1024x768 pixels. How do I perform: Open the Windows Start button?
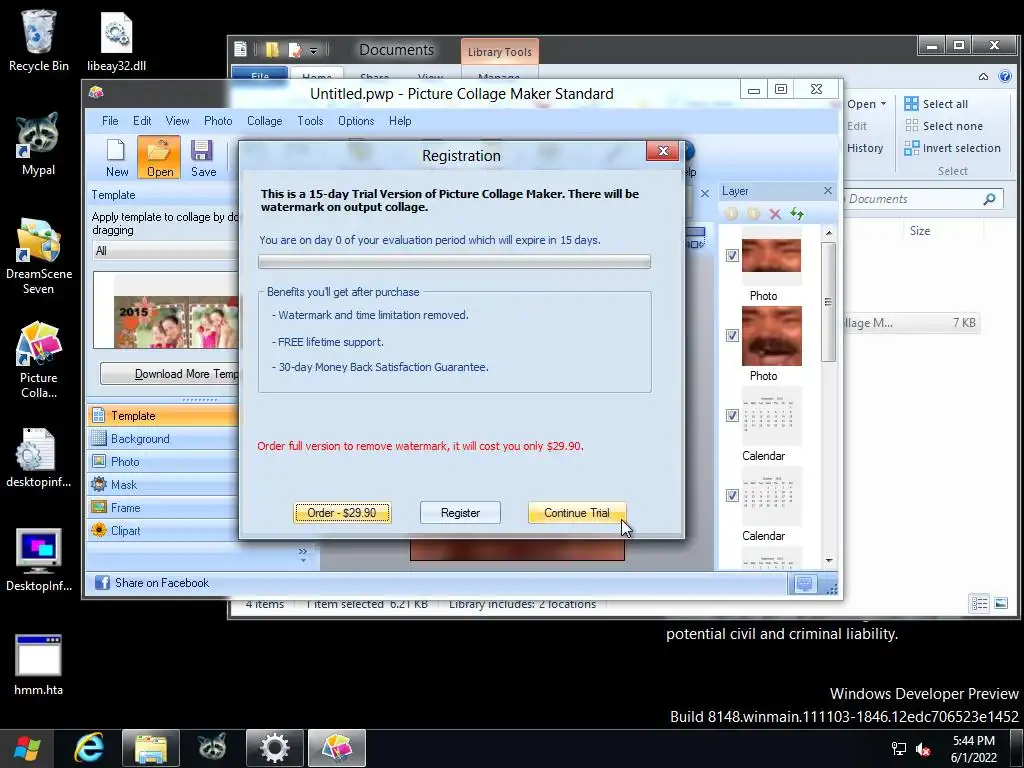26,748
